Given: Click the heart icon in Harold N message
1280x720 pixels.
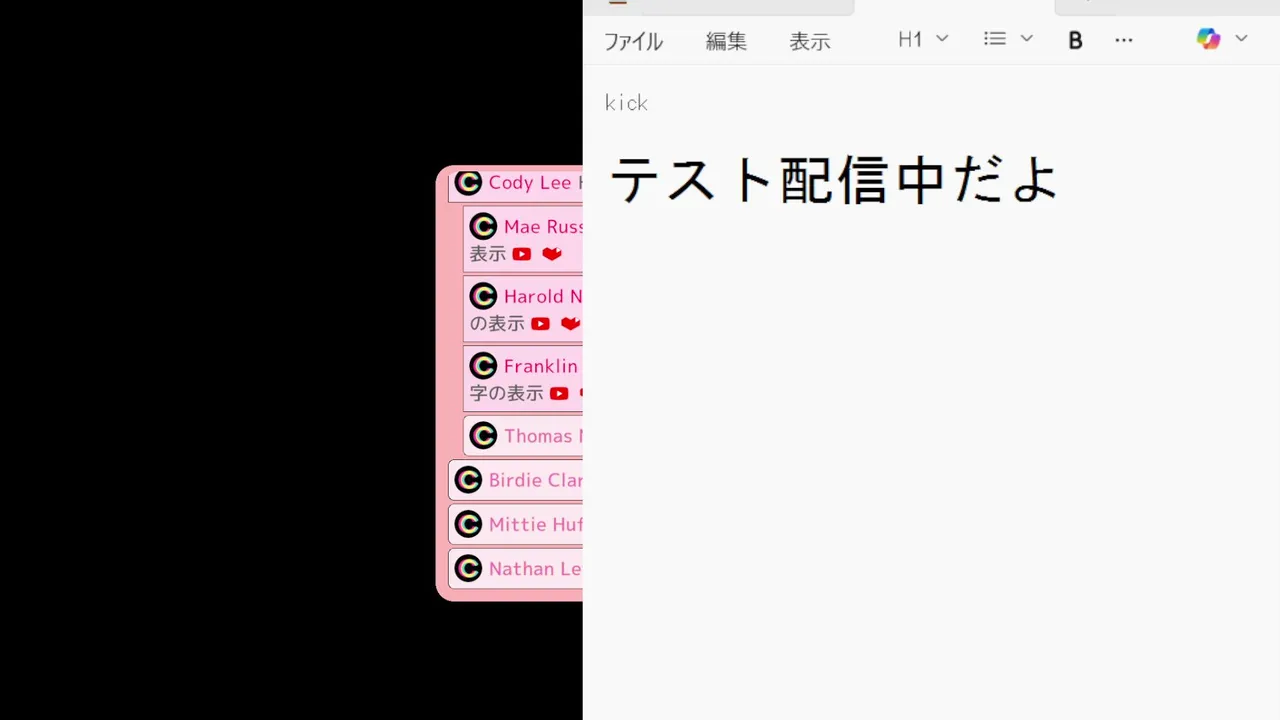Looking at the screenshot, I should click(571, 324).
